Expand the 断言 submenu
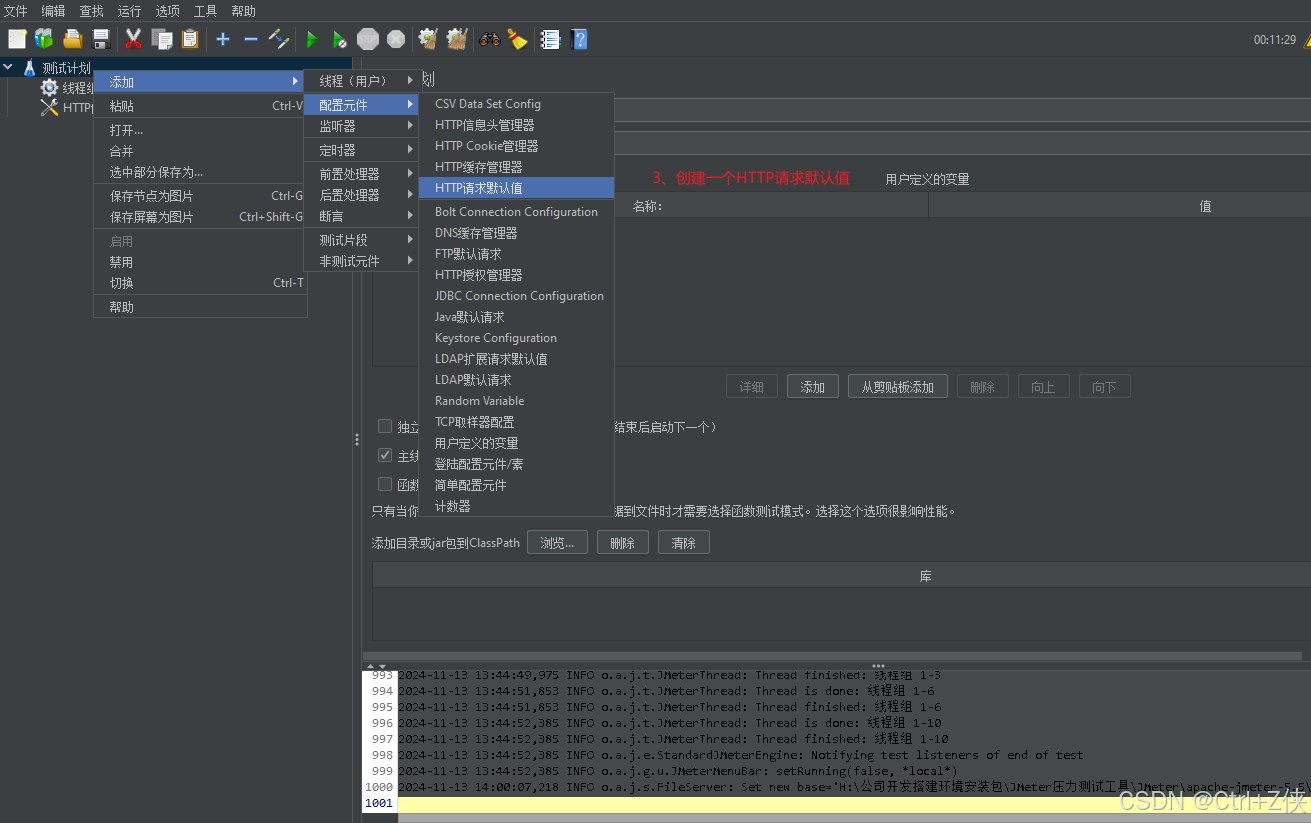Screen dimensions: 1311x823 (361, 216)
